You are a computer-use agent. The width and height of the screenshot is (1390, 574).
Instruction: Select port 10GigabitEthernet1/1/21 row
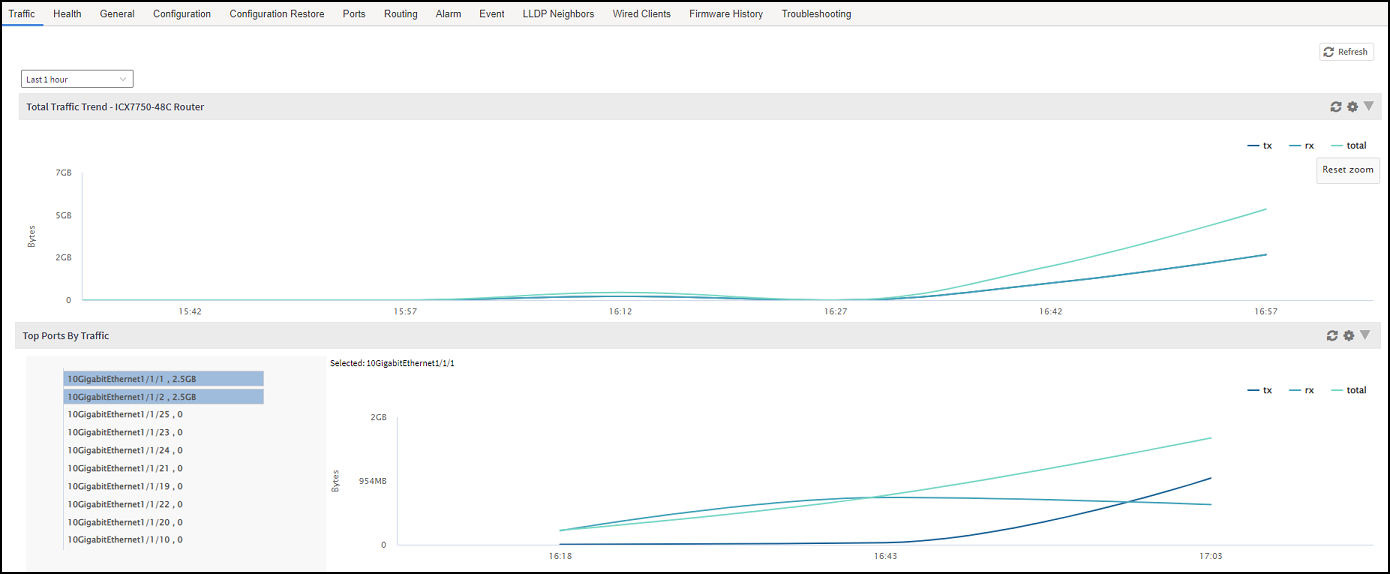[x=125, y=468]
